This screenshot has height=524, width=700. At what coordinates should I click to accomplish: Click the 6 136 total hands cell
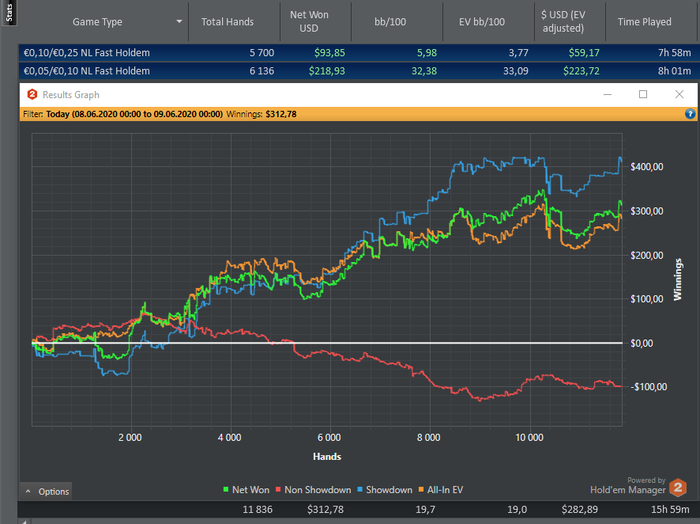(x=262, y=71)
